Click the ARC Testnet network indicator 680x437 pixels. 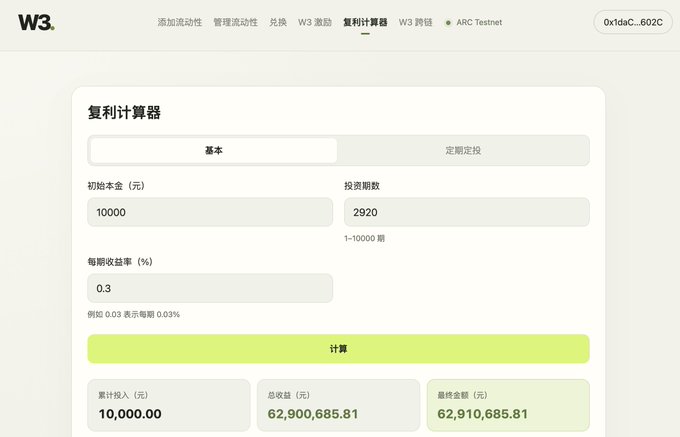point(474,22)
